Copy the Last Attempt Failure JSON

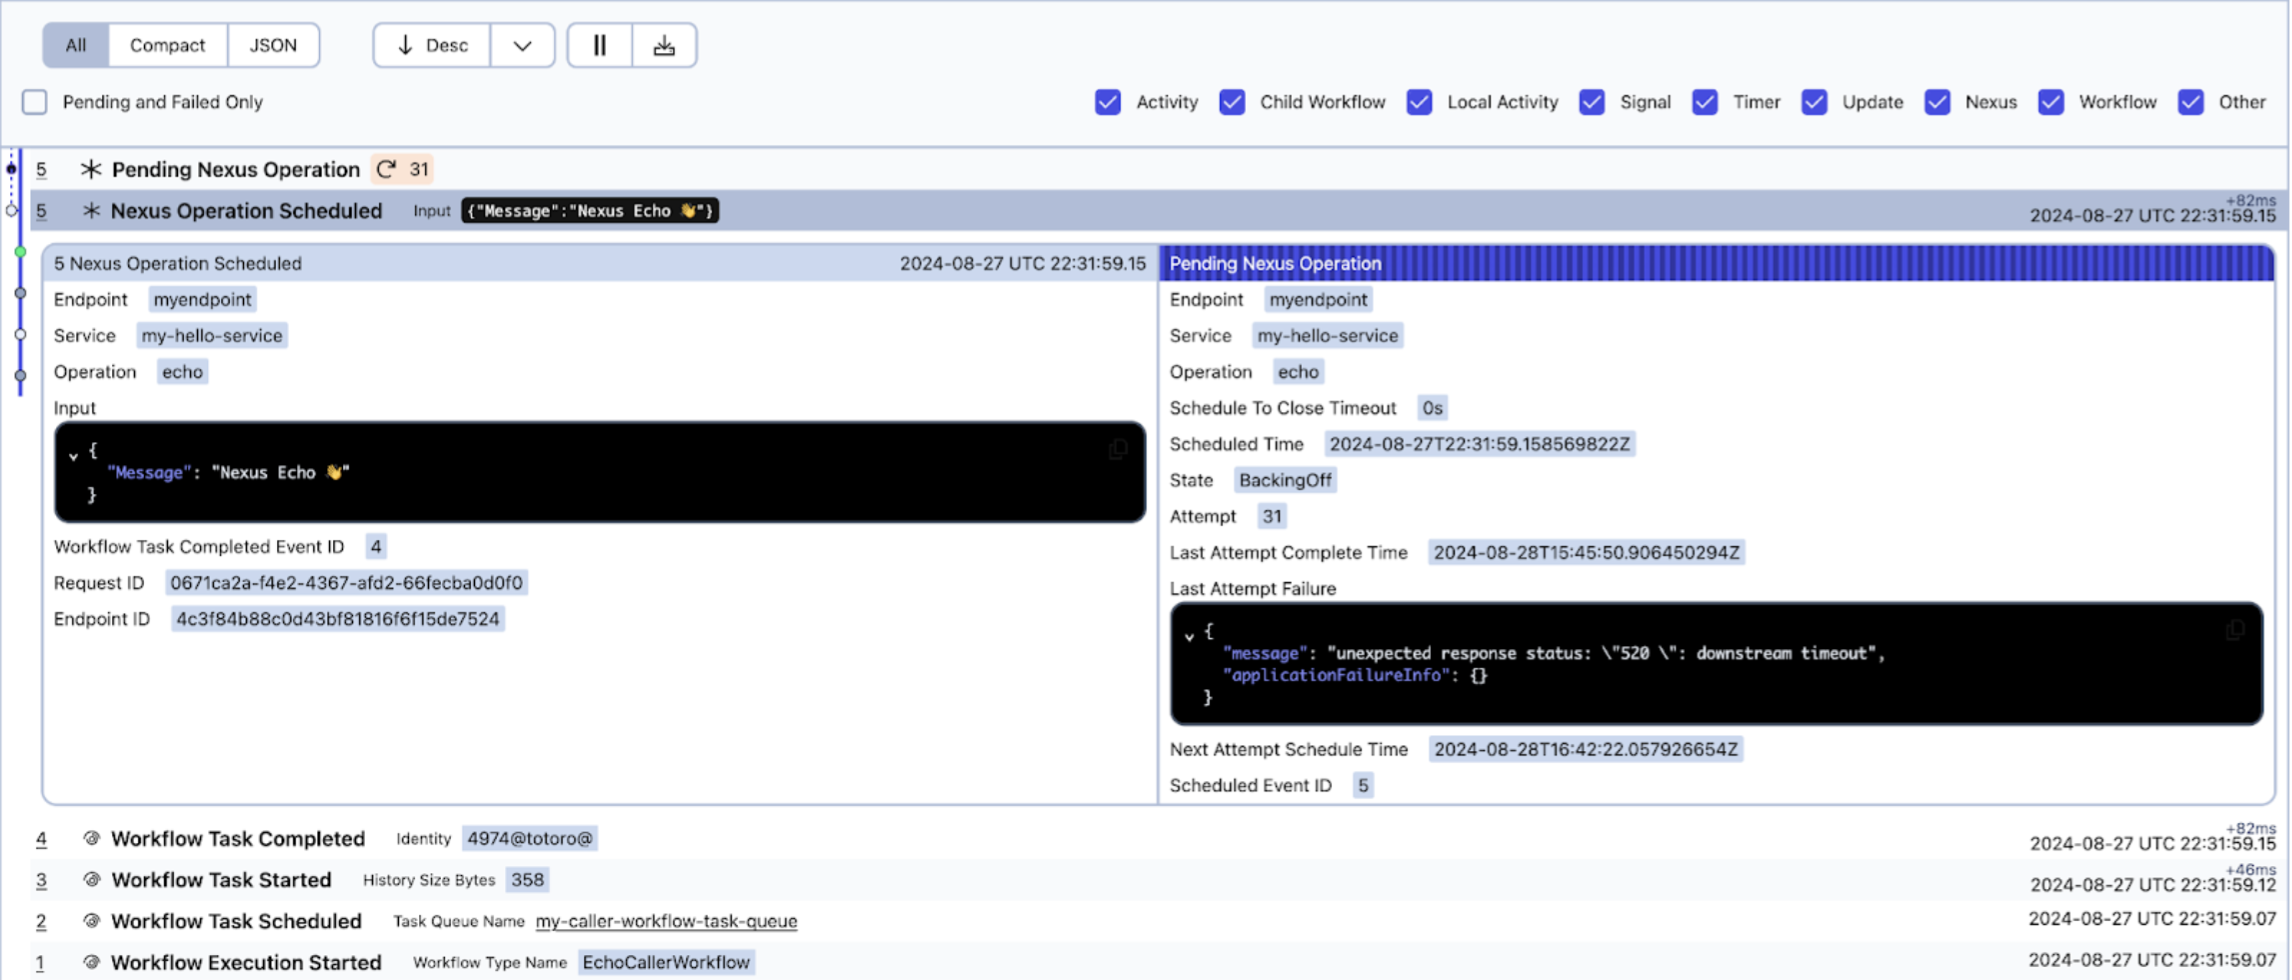(2234, 630)
